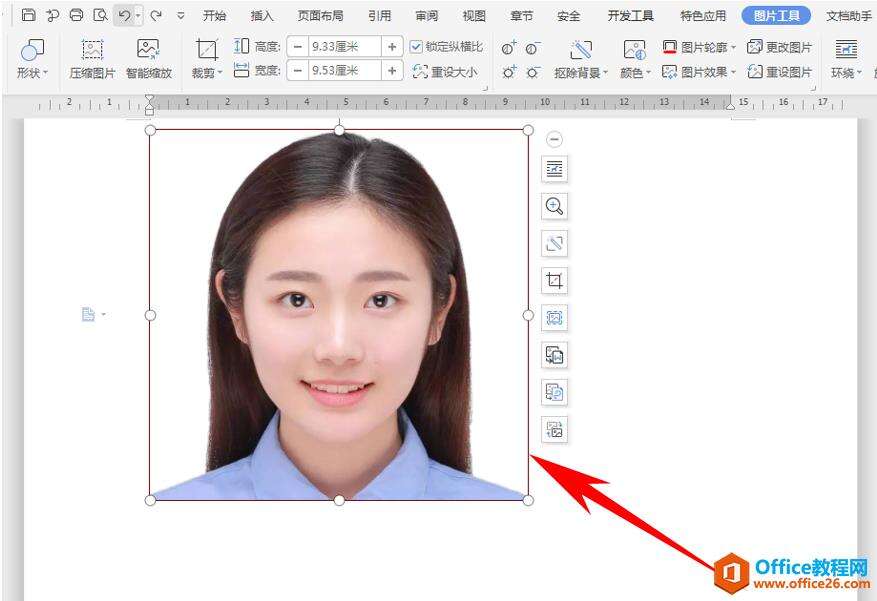Click 压缩图片 (Compress Picture) button
The width and height of the screenshot is (877, 601).
tap(92, 59)
